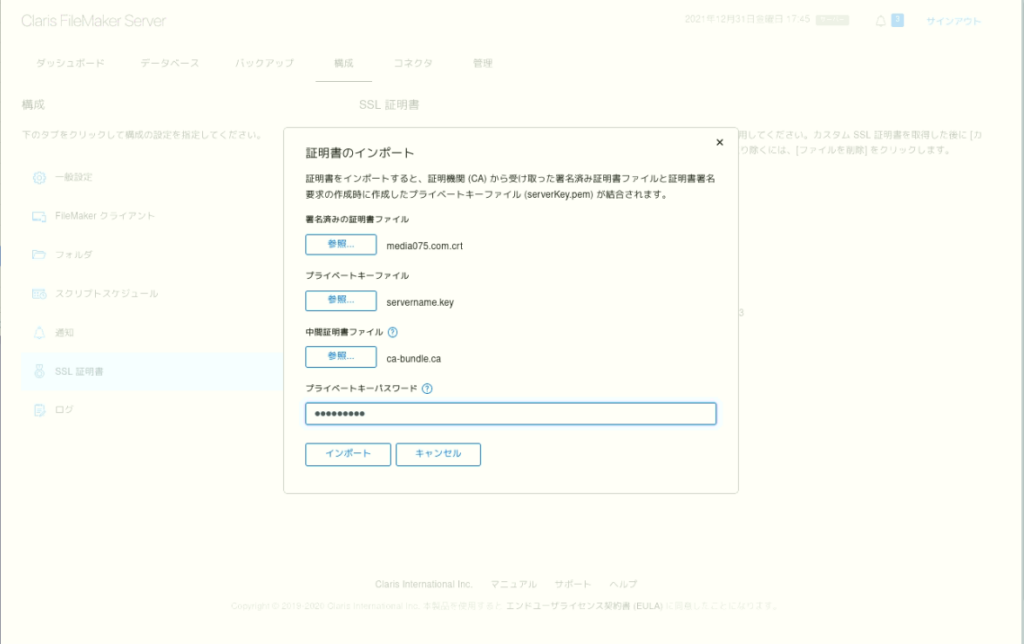Viewport: 1024px width, 644px height.
Task: Close the certificate import dialog
Action: click(x=719, y=142)
